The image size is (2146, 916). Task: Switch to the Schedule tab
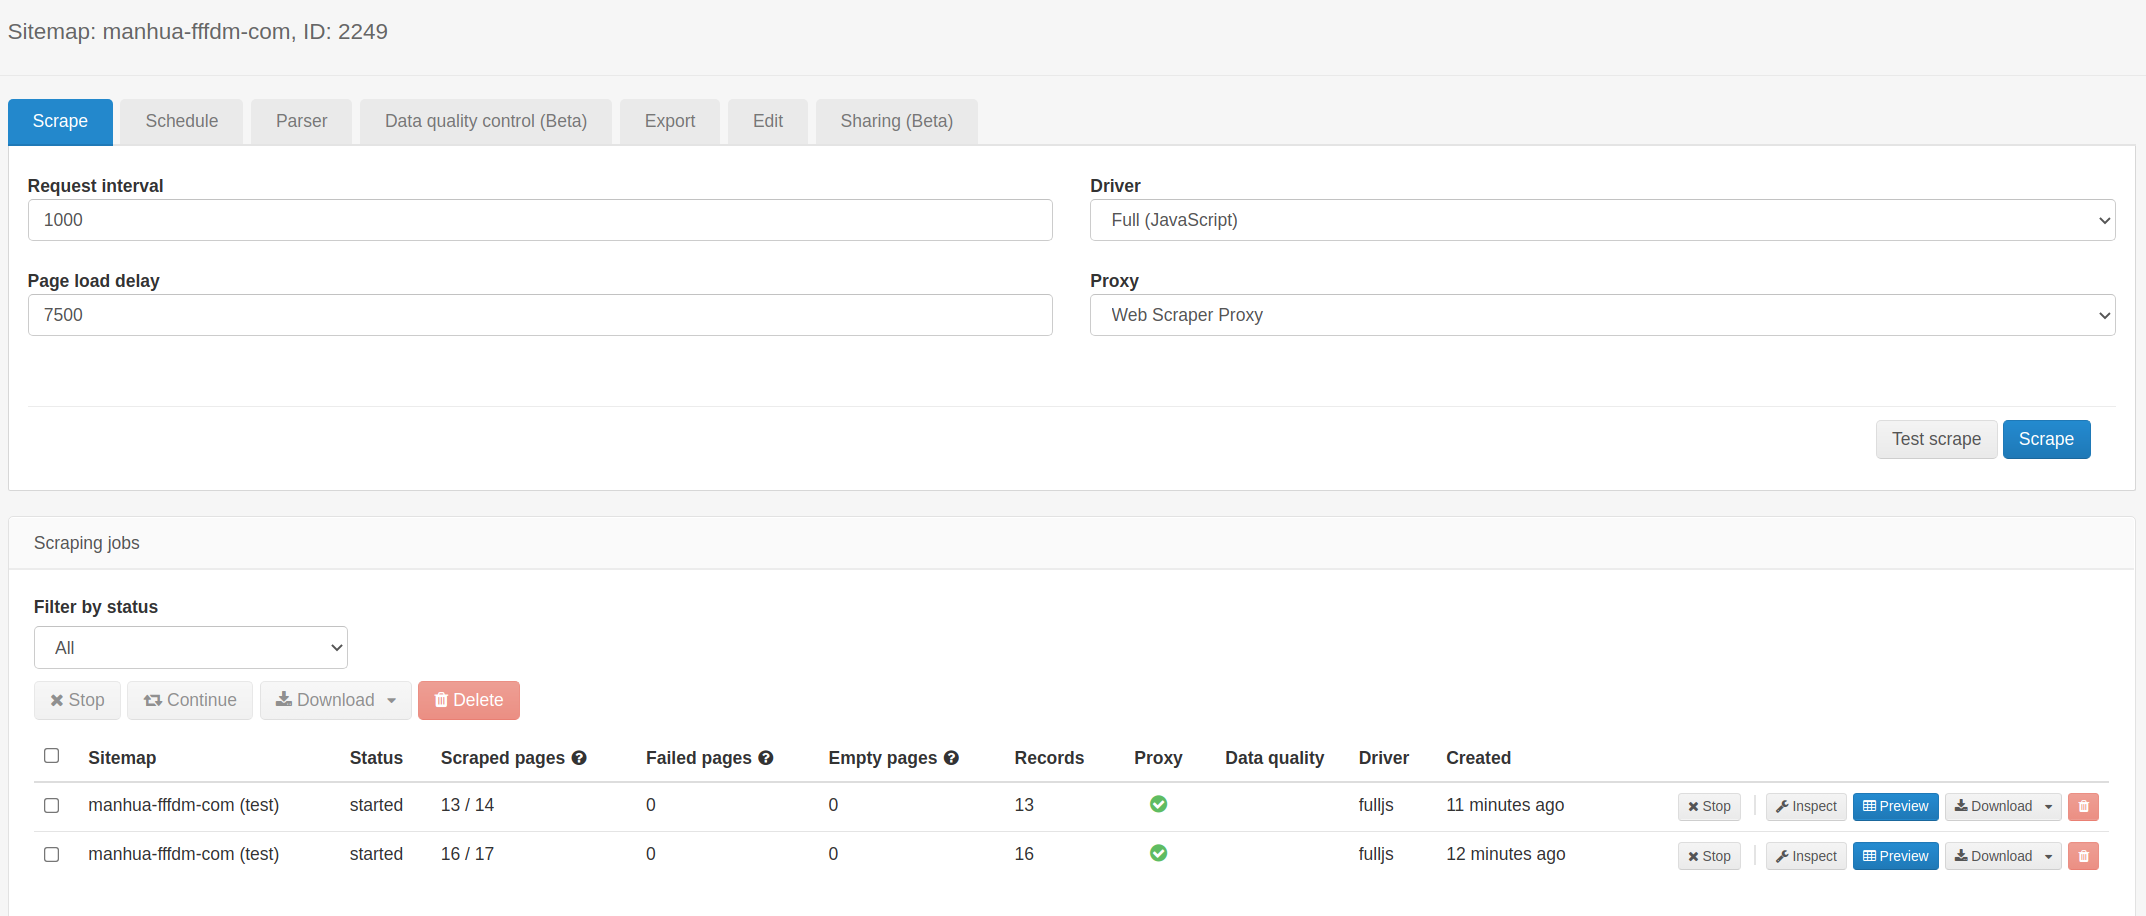181,121
